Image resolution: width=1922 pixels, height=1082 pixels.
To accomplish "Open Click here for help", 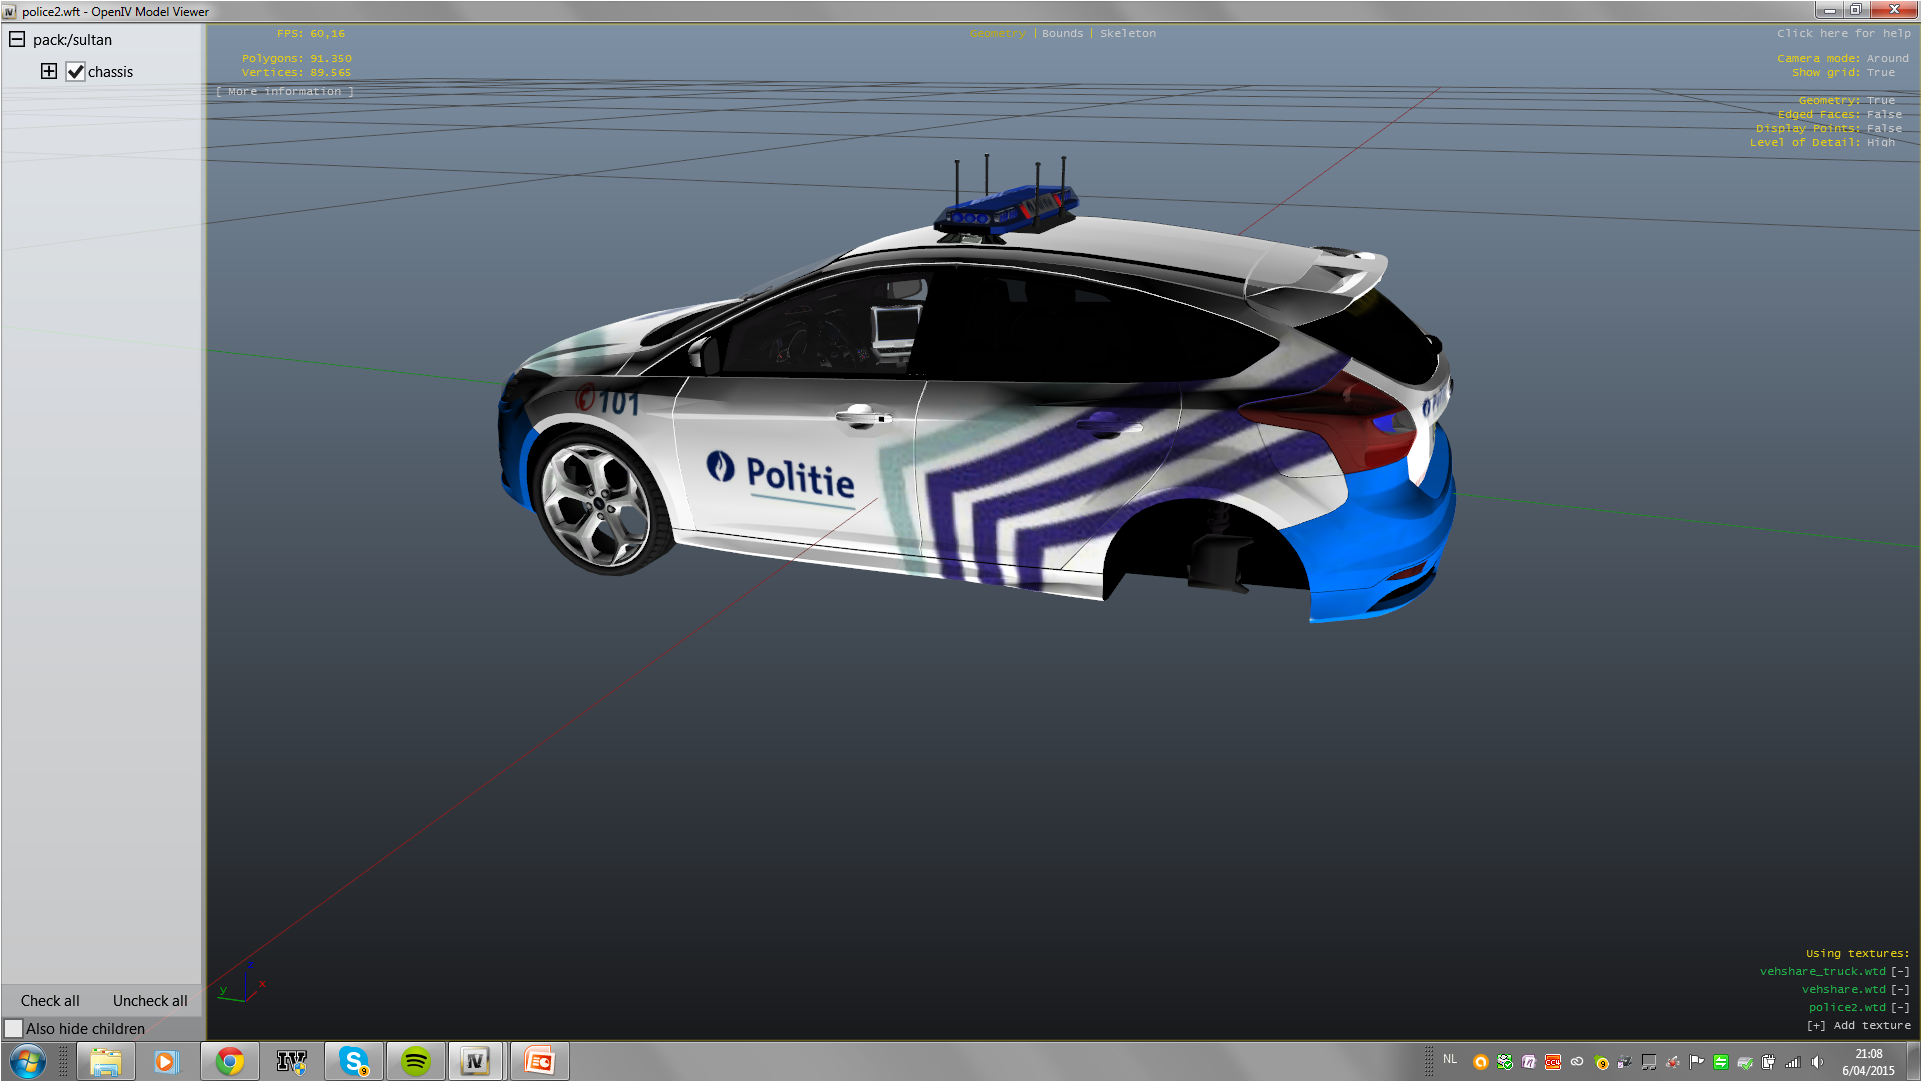I will [1843, 33].
